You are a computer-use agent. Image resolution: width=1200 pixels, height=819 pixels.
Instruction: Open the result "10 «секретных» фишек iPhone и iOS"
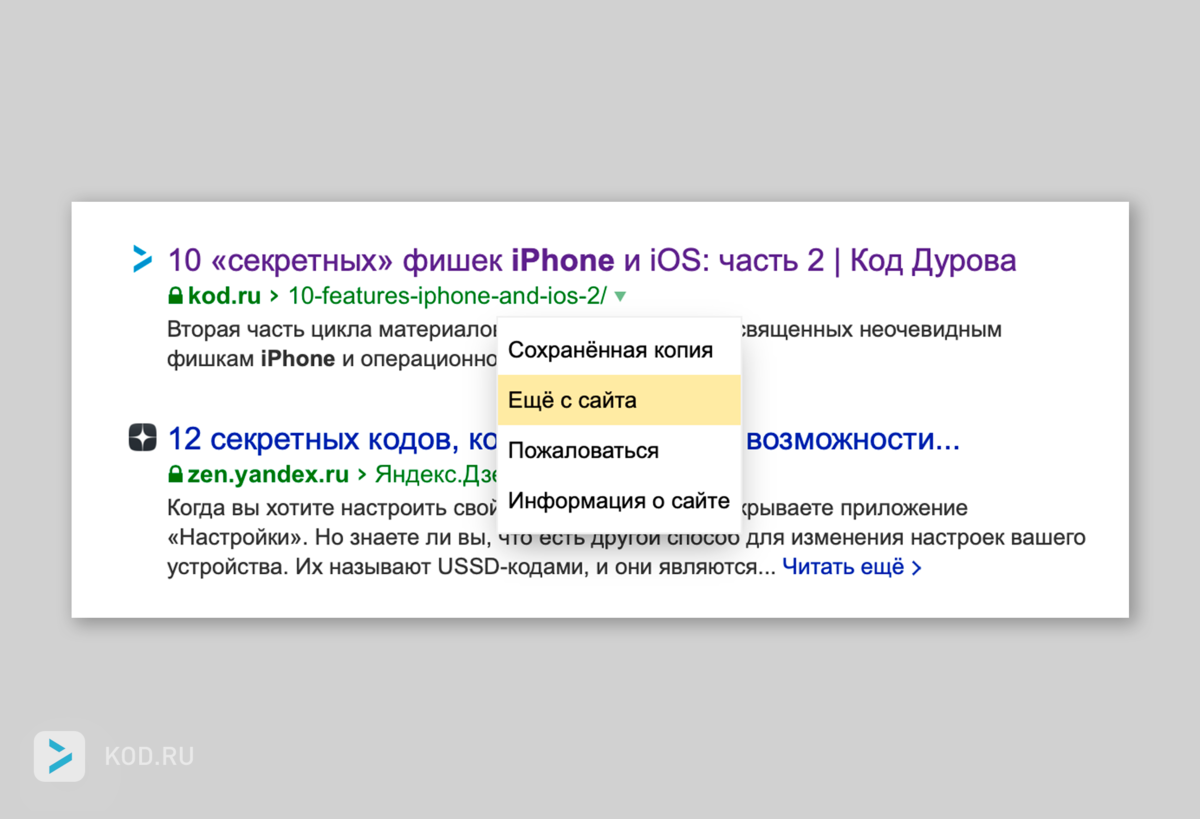click(592, 261)
